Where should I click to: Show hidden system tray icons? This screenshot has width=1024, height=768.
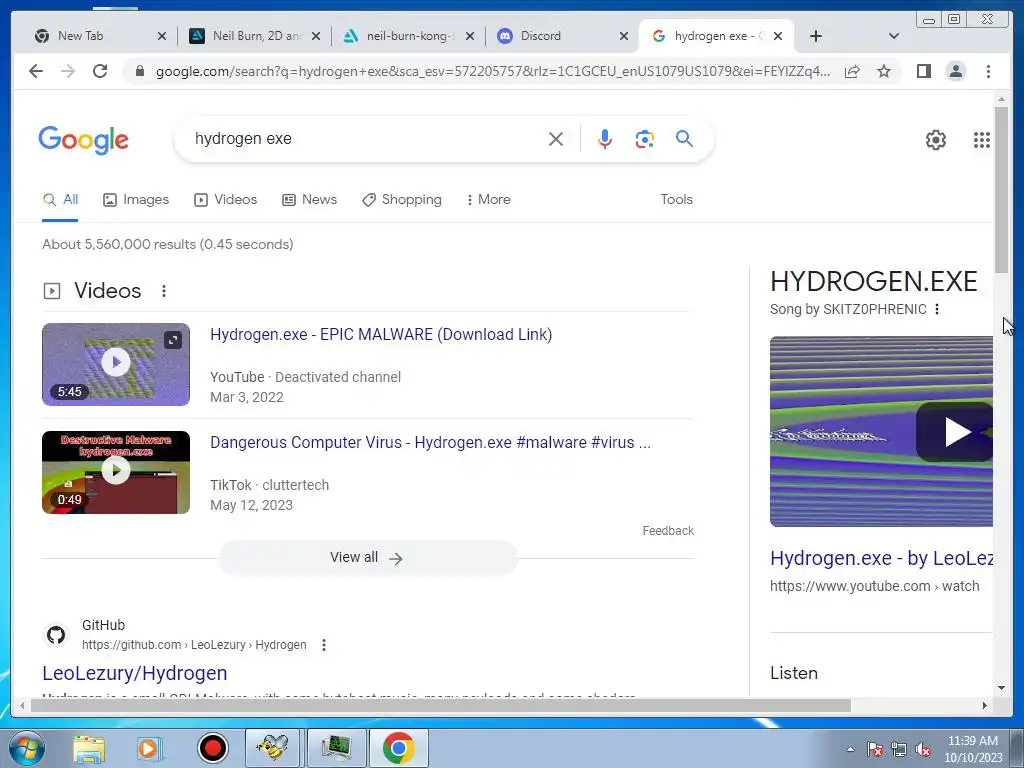click(850, 750)
